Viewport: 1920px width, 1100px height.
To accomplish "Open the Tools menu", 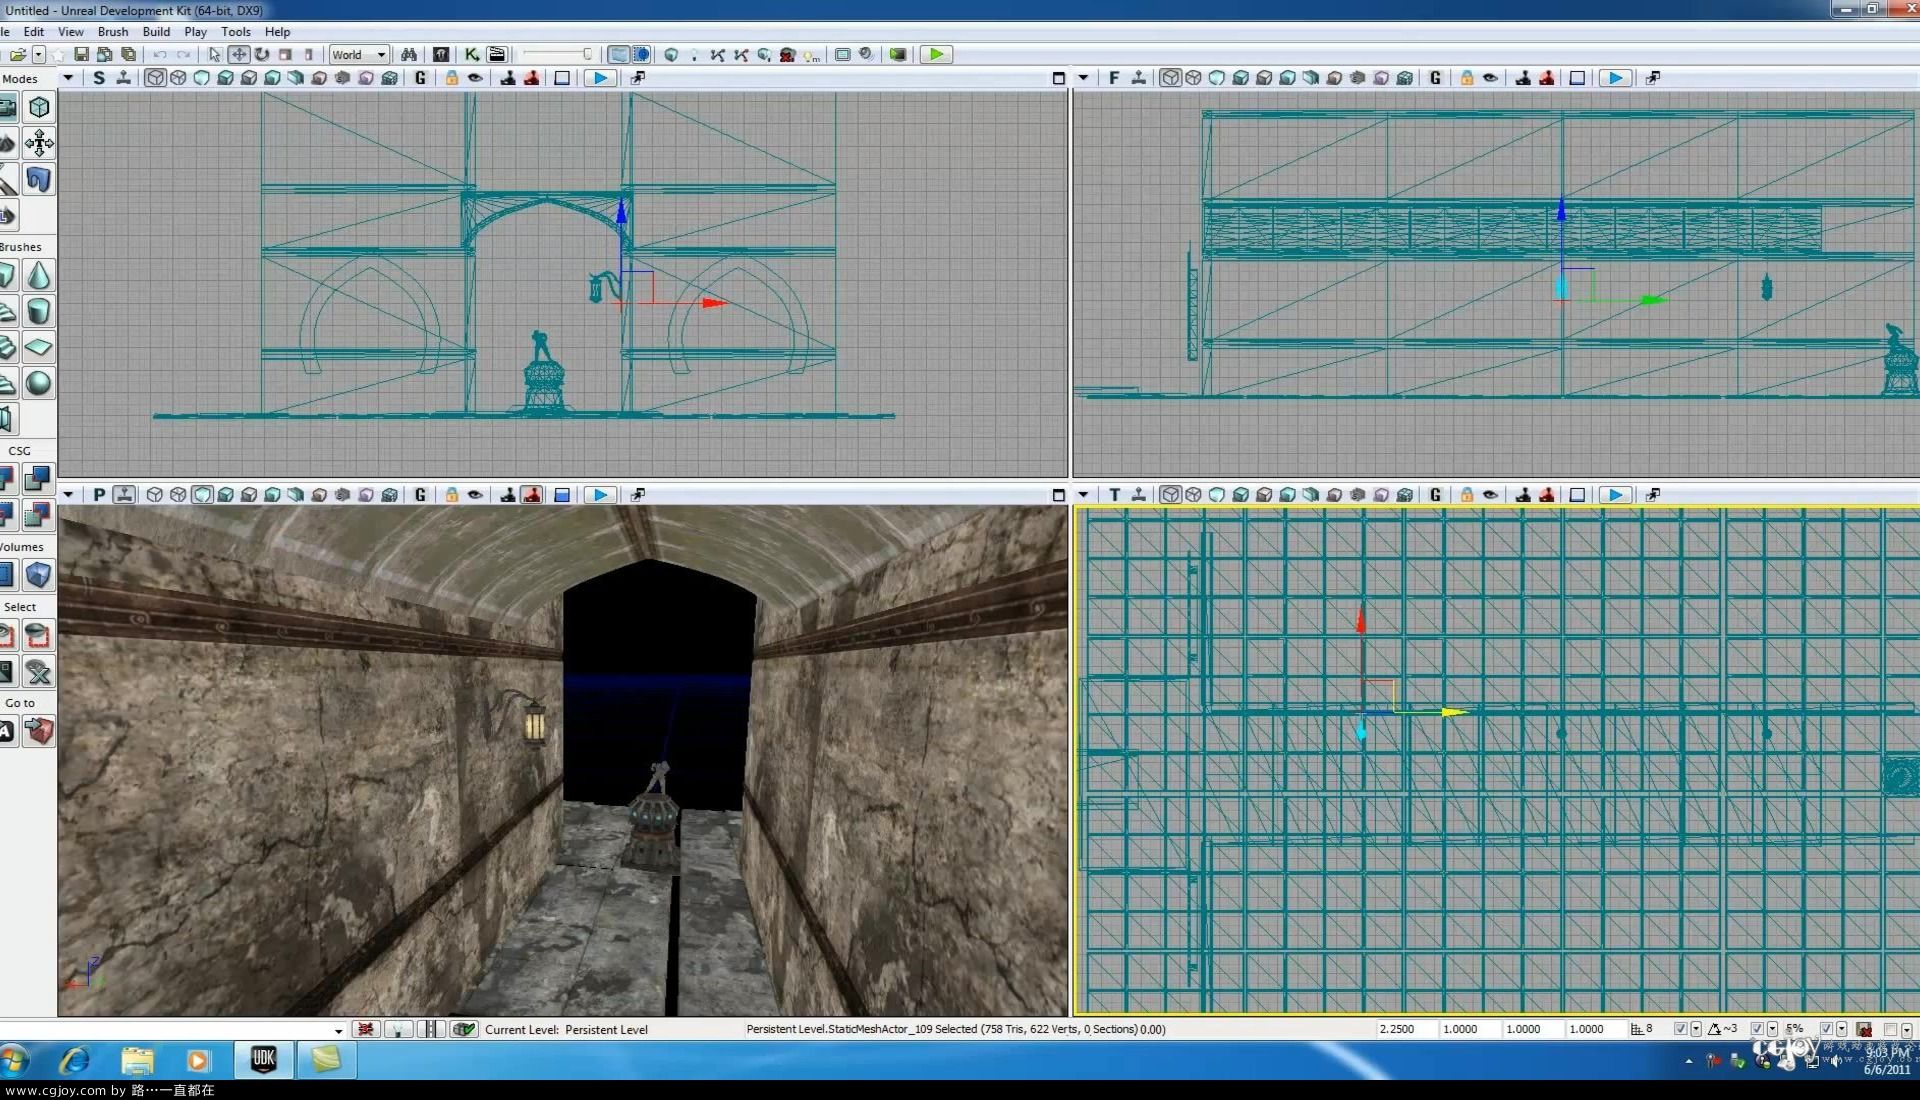I will 236,32.
